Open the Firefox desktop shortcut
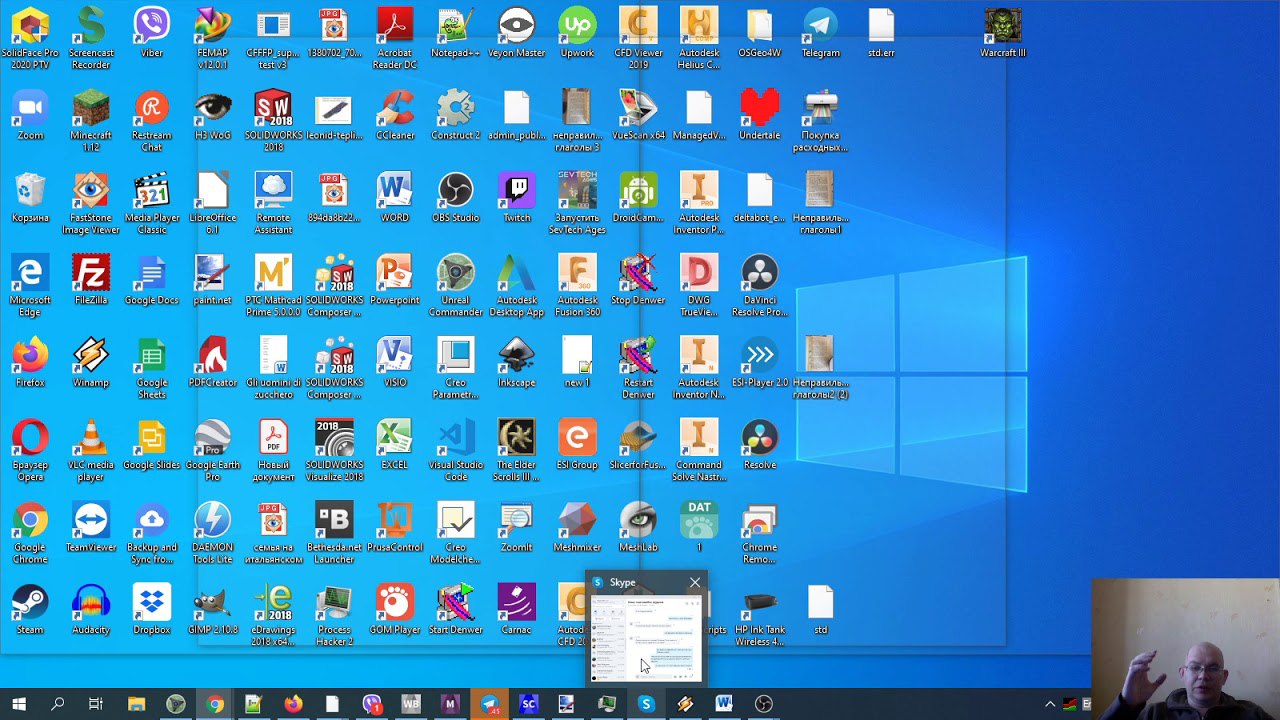 pyautogui.click(x=30, y=363)
